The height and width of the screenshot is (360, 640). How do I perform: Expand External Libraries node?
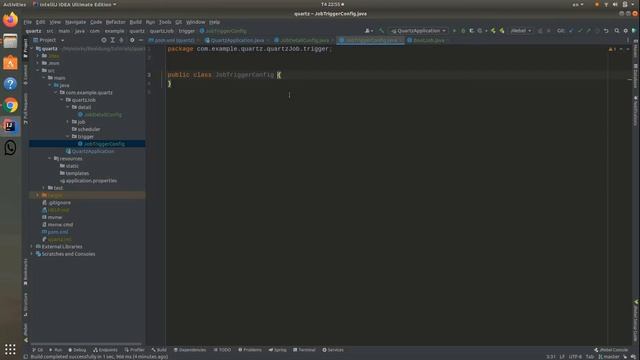pyautogui.click(x=32, y=247)
